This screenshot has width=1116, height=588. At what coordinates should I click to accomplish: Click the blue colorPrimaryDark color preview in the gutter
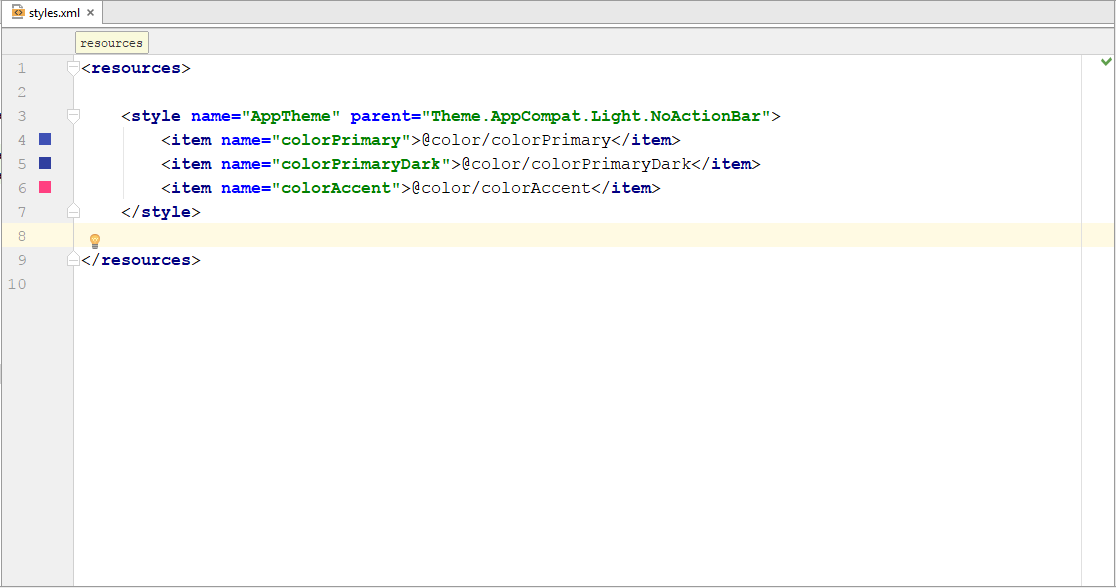coord(44,163)
